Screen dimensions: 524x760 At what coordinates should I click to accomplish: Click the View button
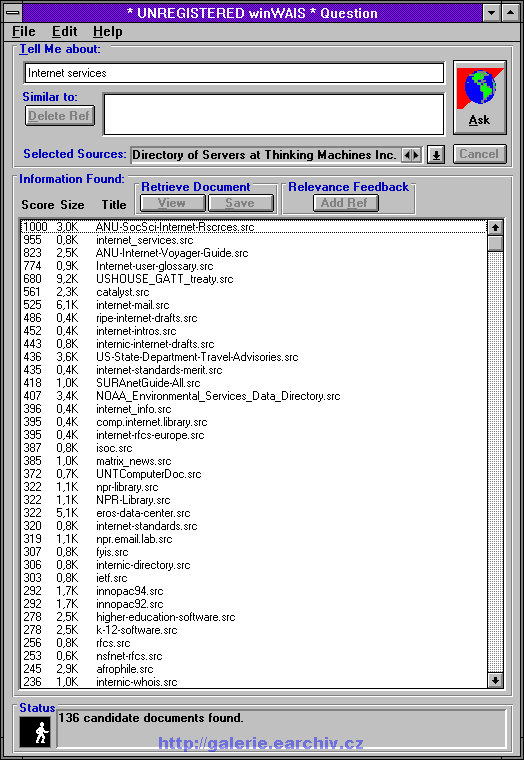click(173, 203)
